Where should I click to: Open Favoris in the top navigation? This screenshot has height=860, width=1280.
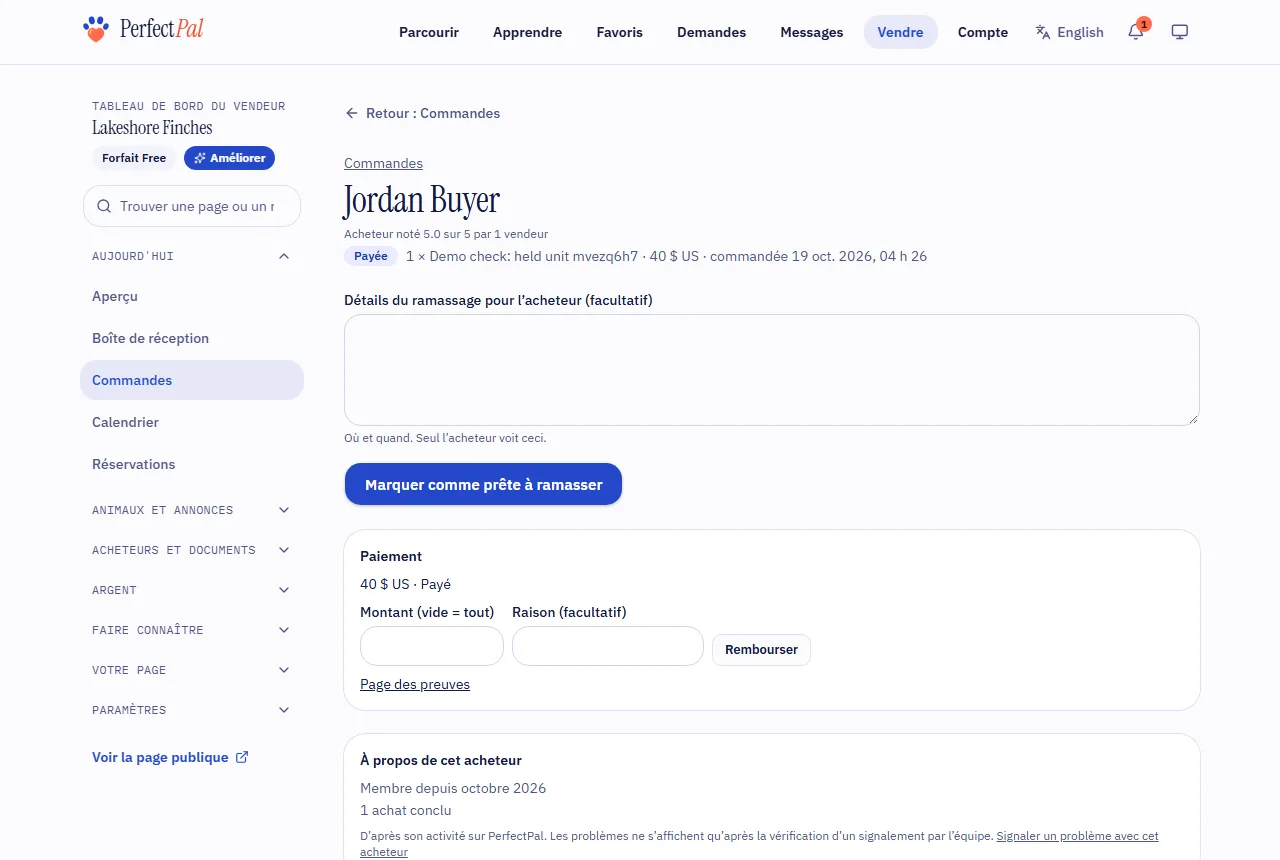(x=620, y=32)
